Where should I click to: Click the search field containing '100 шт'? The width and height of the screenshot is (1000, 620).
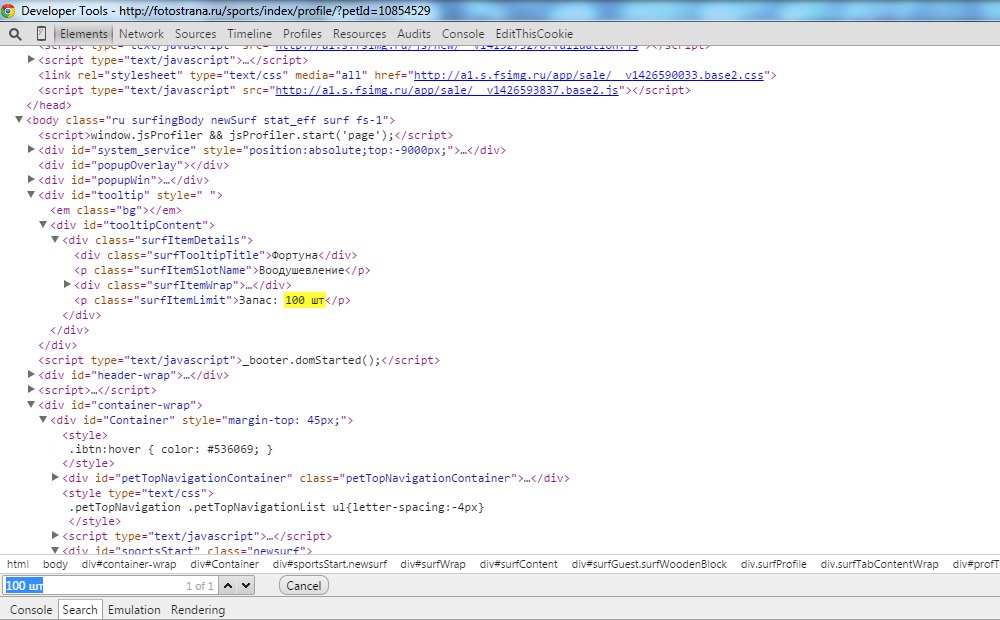pos(110,586)
